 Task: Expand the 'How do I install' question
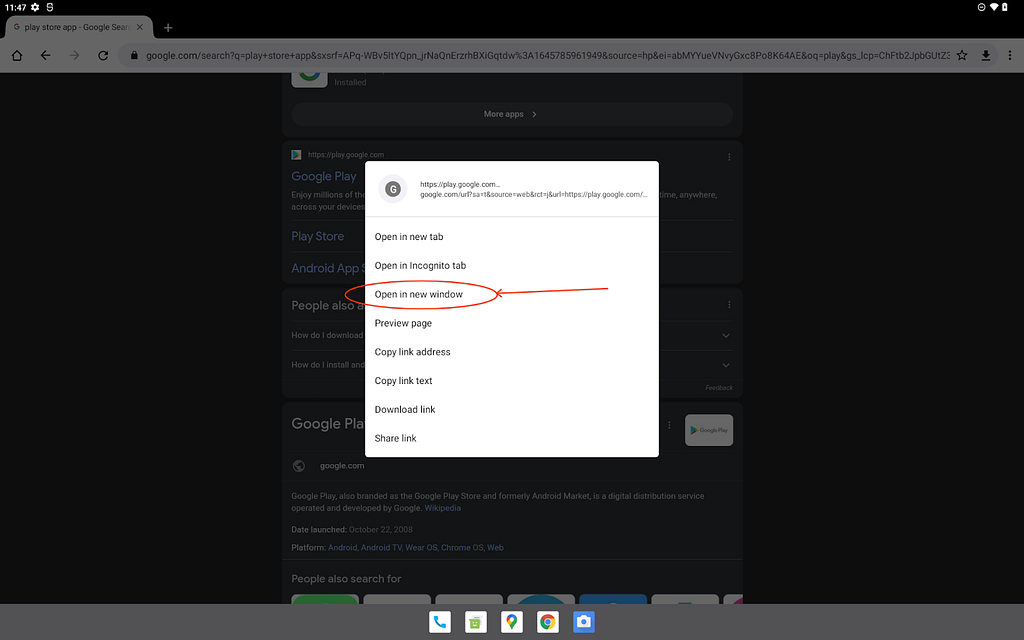coord(726,365)
